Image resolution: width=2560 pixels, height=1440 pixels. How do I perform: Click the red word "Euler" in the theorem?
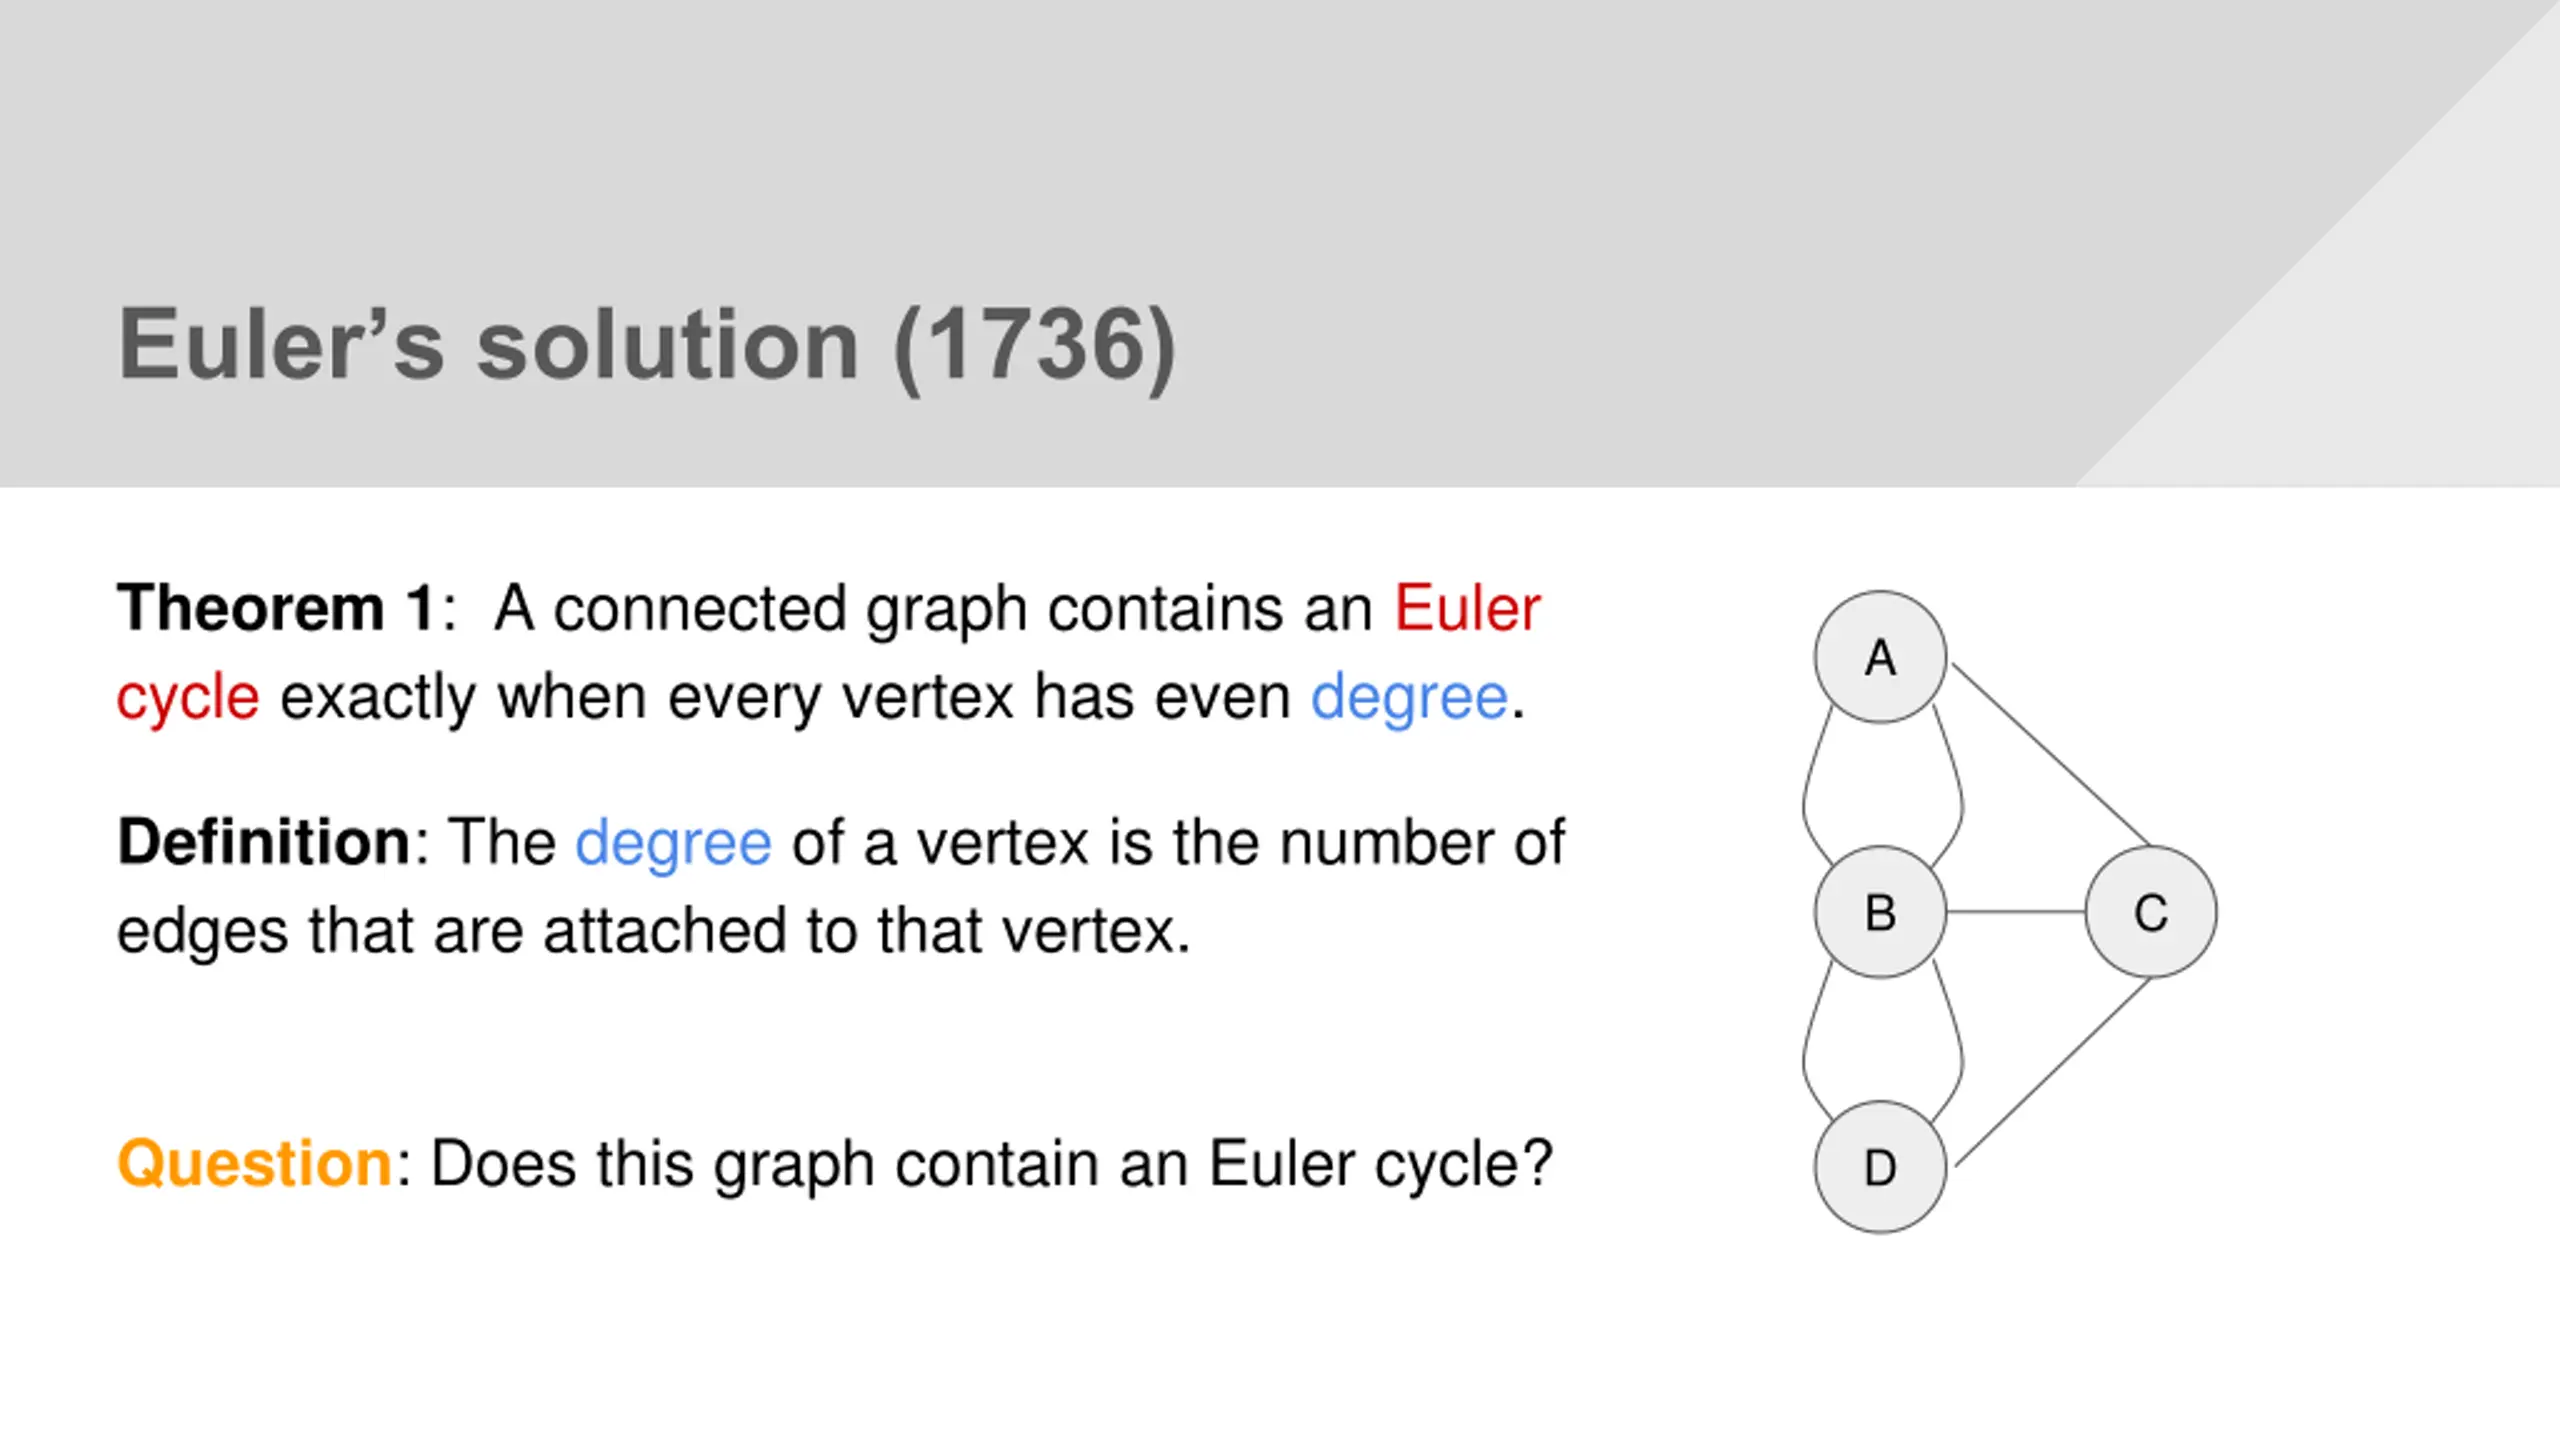(x=1467, y=608)
